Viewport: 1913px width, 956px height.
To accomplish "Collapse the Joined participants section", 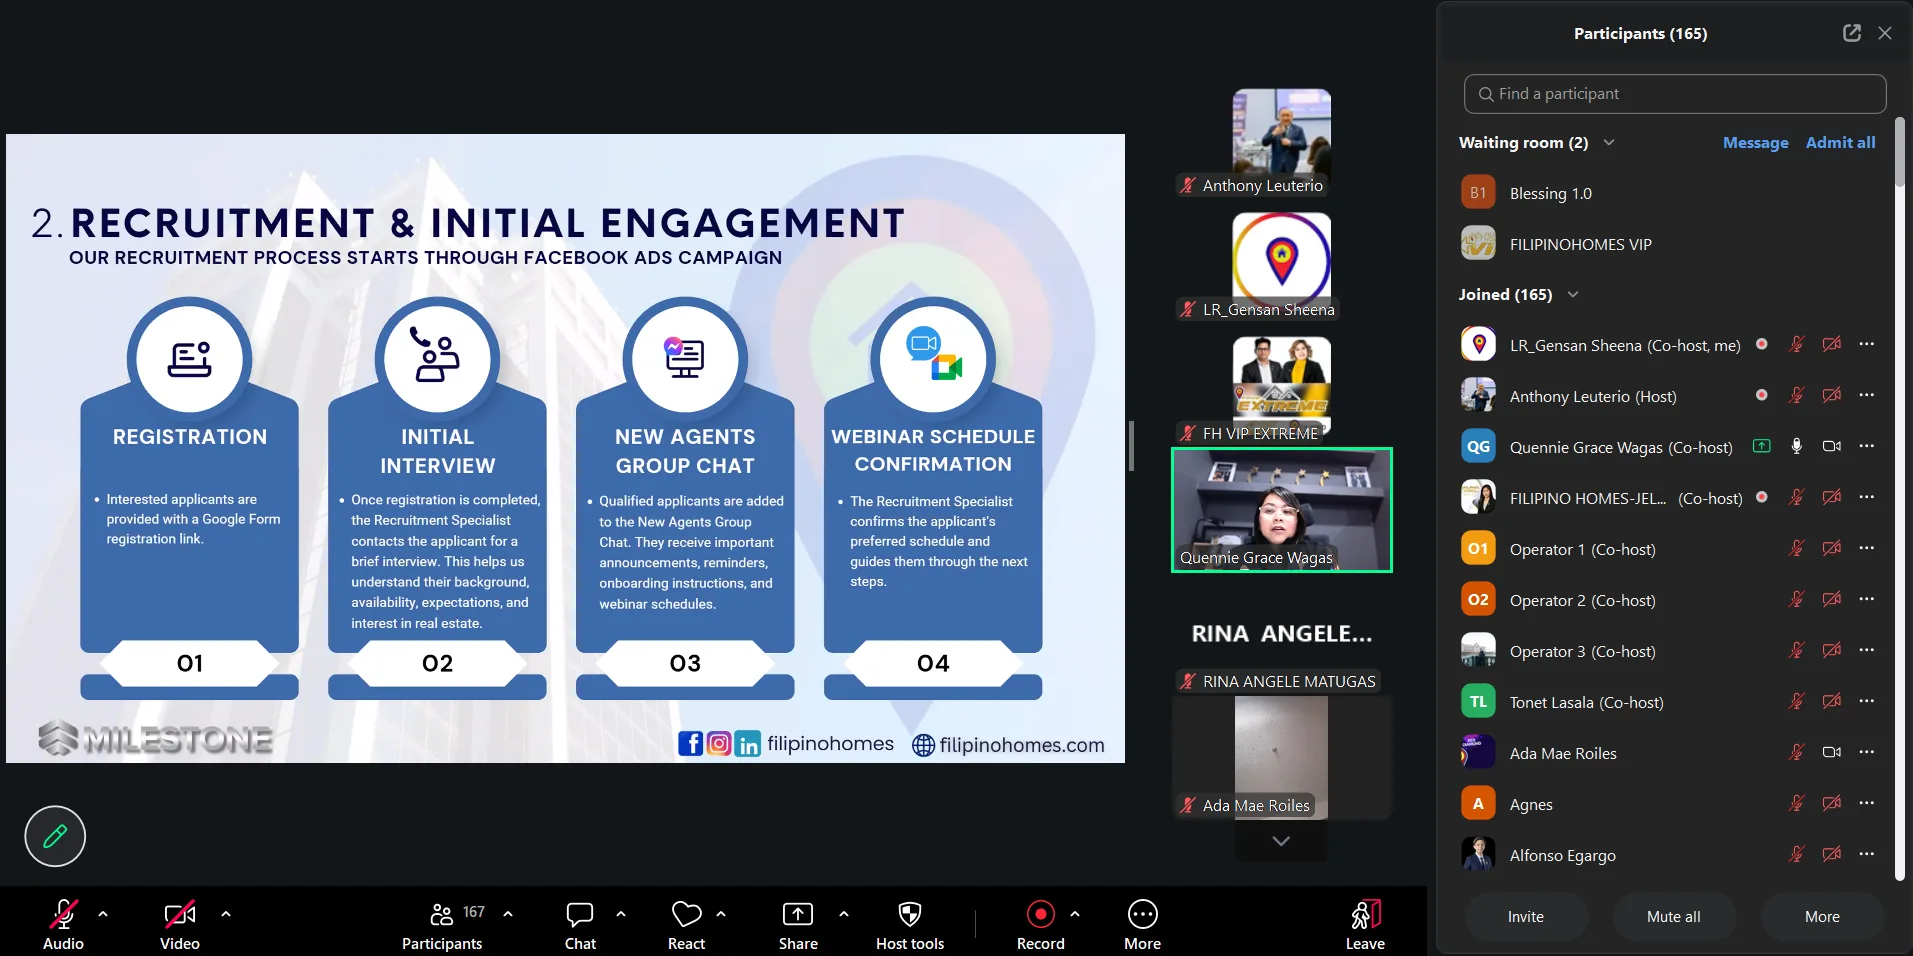I will [1573, 294].
